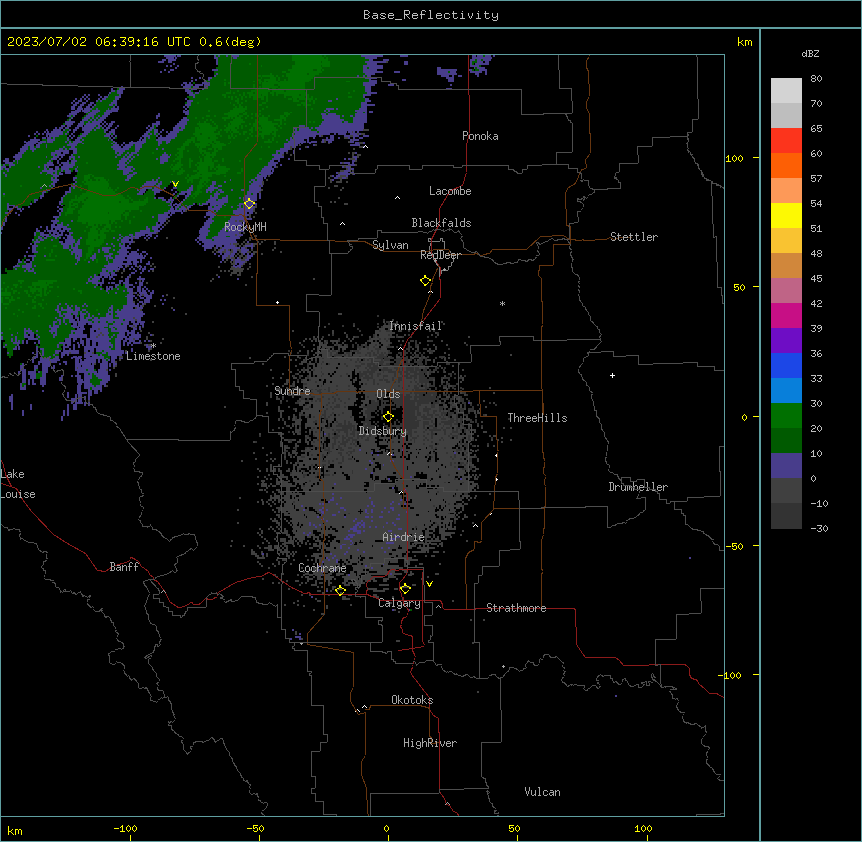
Task: Select the Sundre label
Action: [x=292, y=391]
